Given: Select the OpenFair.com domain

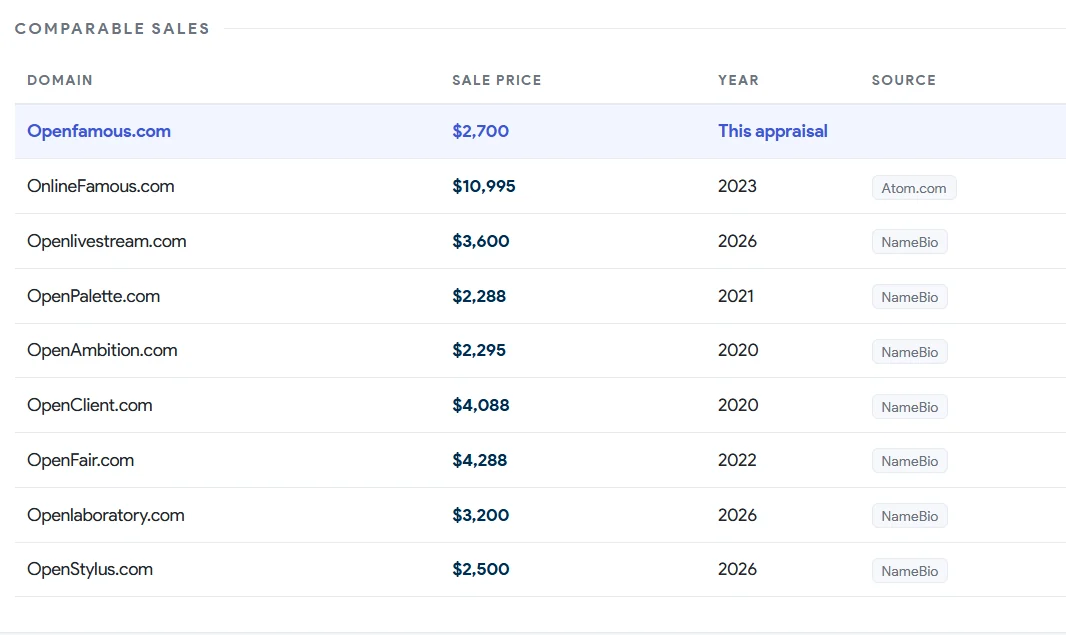Looking at the screenshot, I should click(x=80, y=460).
